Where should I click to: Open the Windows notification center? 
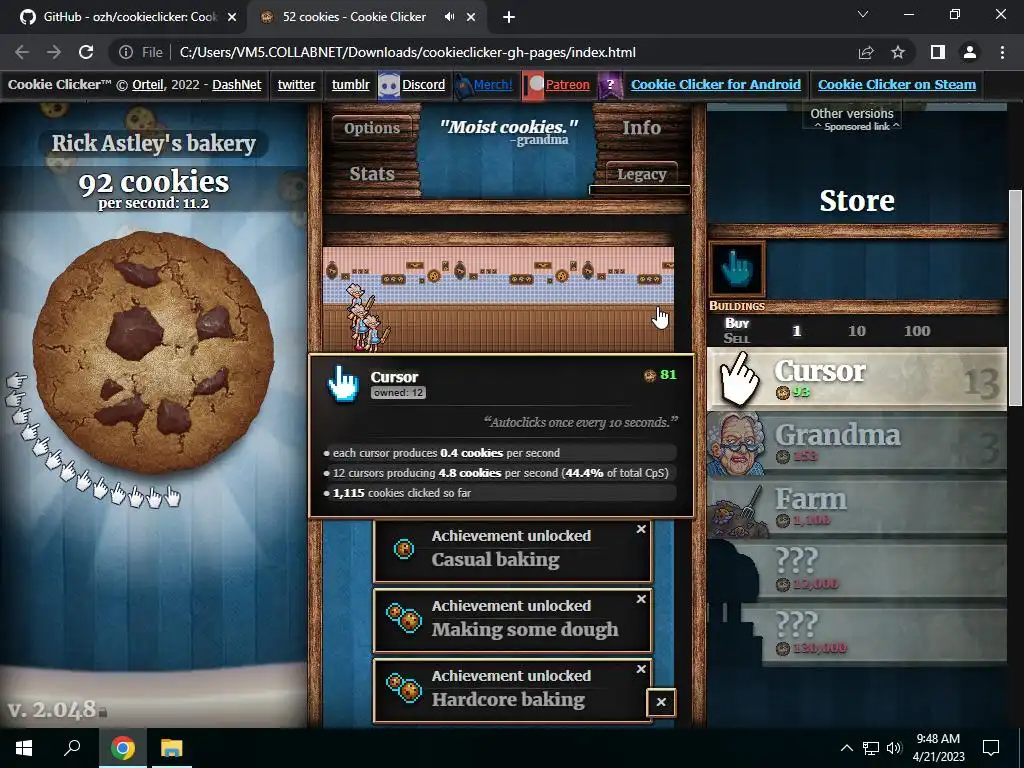[991, 748]
